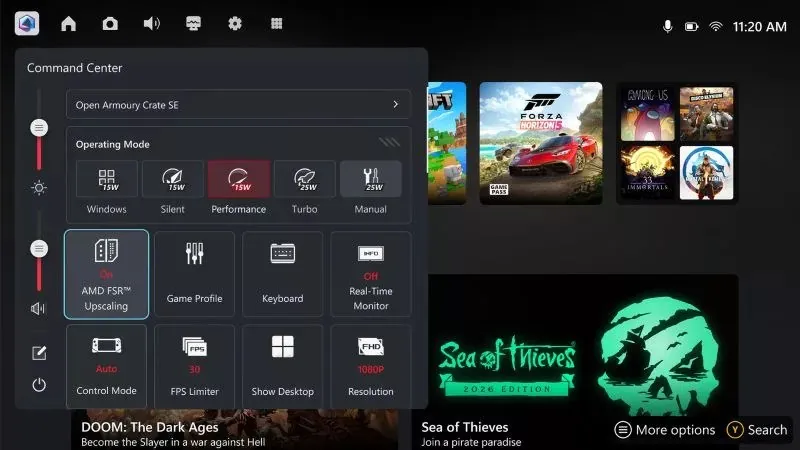
Task: Open the widgets grid icon
Action: (x=277, y=23)
